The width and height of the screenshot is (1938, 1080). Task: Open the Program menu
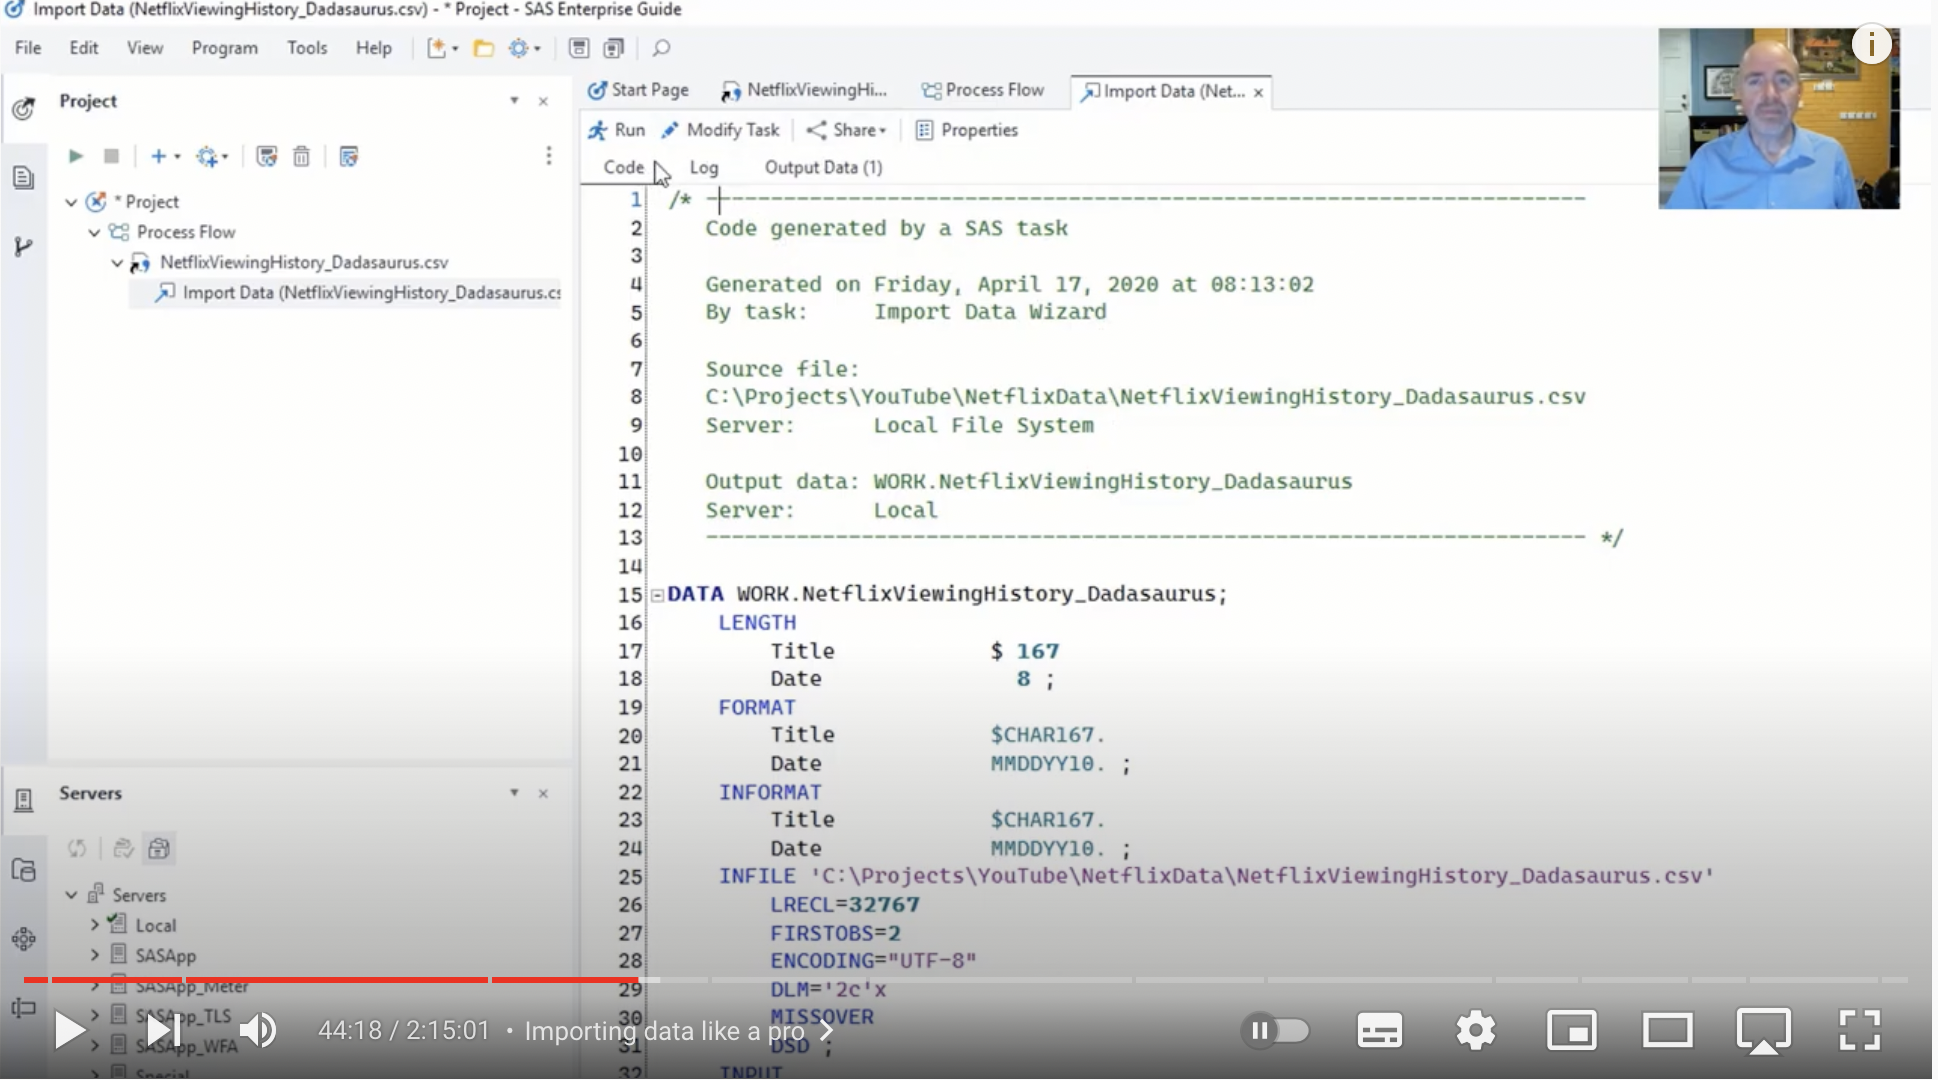coord(224,48)
